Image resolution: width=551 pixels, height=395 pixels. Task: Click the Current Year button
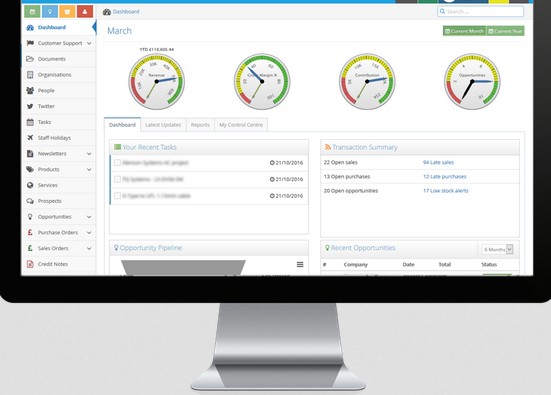click(x=505, y=31)
